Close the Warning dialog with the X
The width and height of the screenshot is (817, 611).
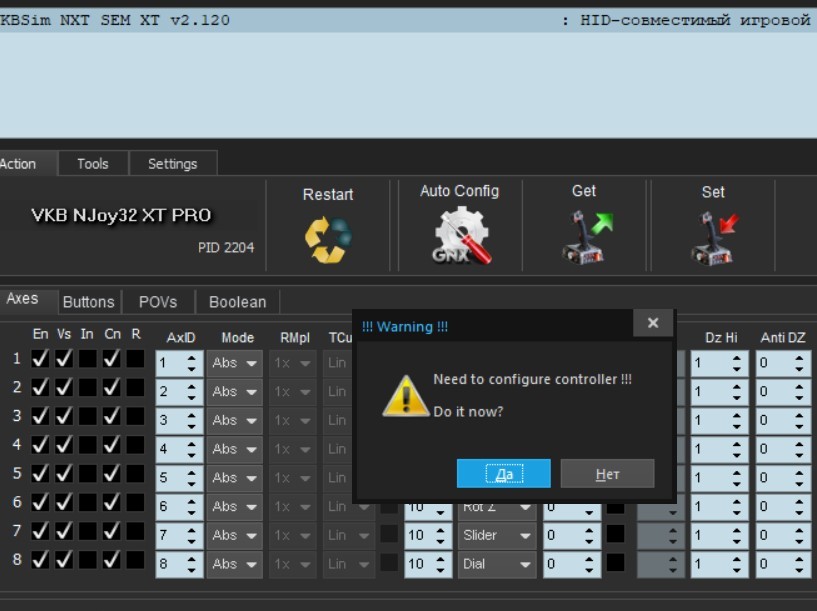click(x=653, y=323)
